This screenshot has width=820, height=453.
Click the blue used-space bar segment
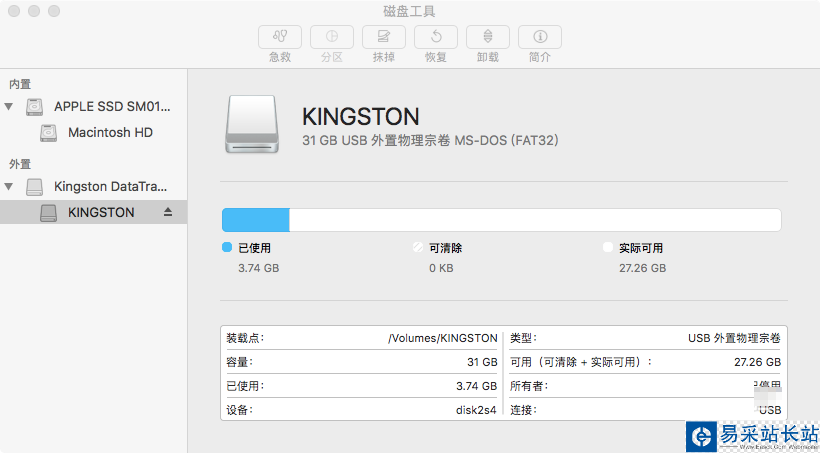[256, 220]
